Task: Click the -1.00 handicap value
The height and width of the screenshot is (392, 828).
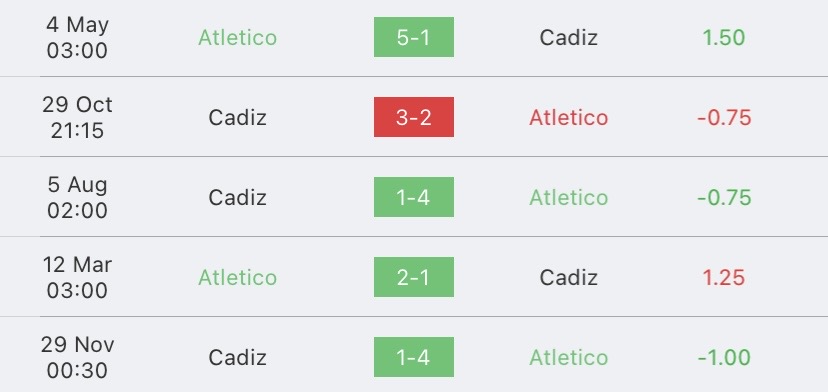Action: point(724,358)
